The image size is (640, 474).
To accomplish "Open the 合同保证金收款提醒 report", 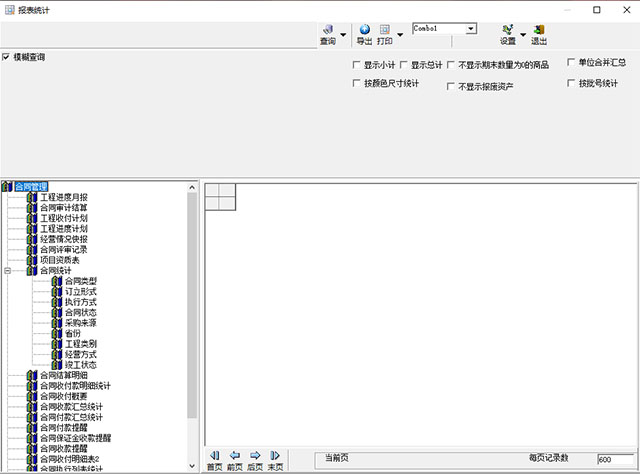I will [76, 438].
